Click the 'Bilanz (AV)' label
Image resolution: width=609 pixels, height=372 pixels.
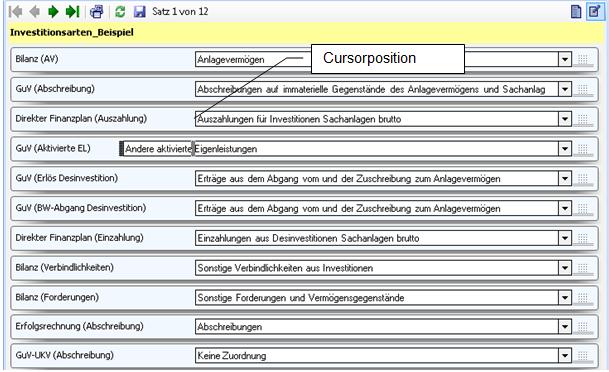[37, 59]
